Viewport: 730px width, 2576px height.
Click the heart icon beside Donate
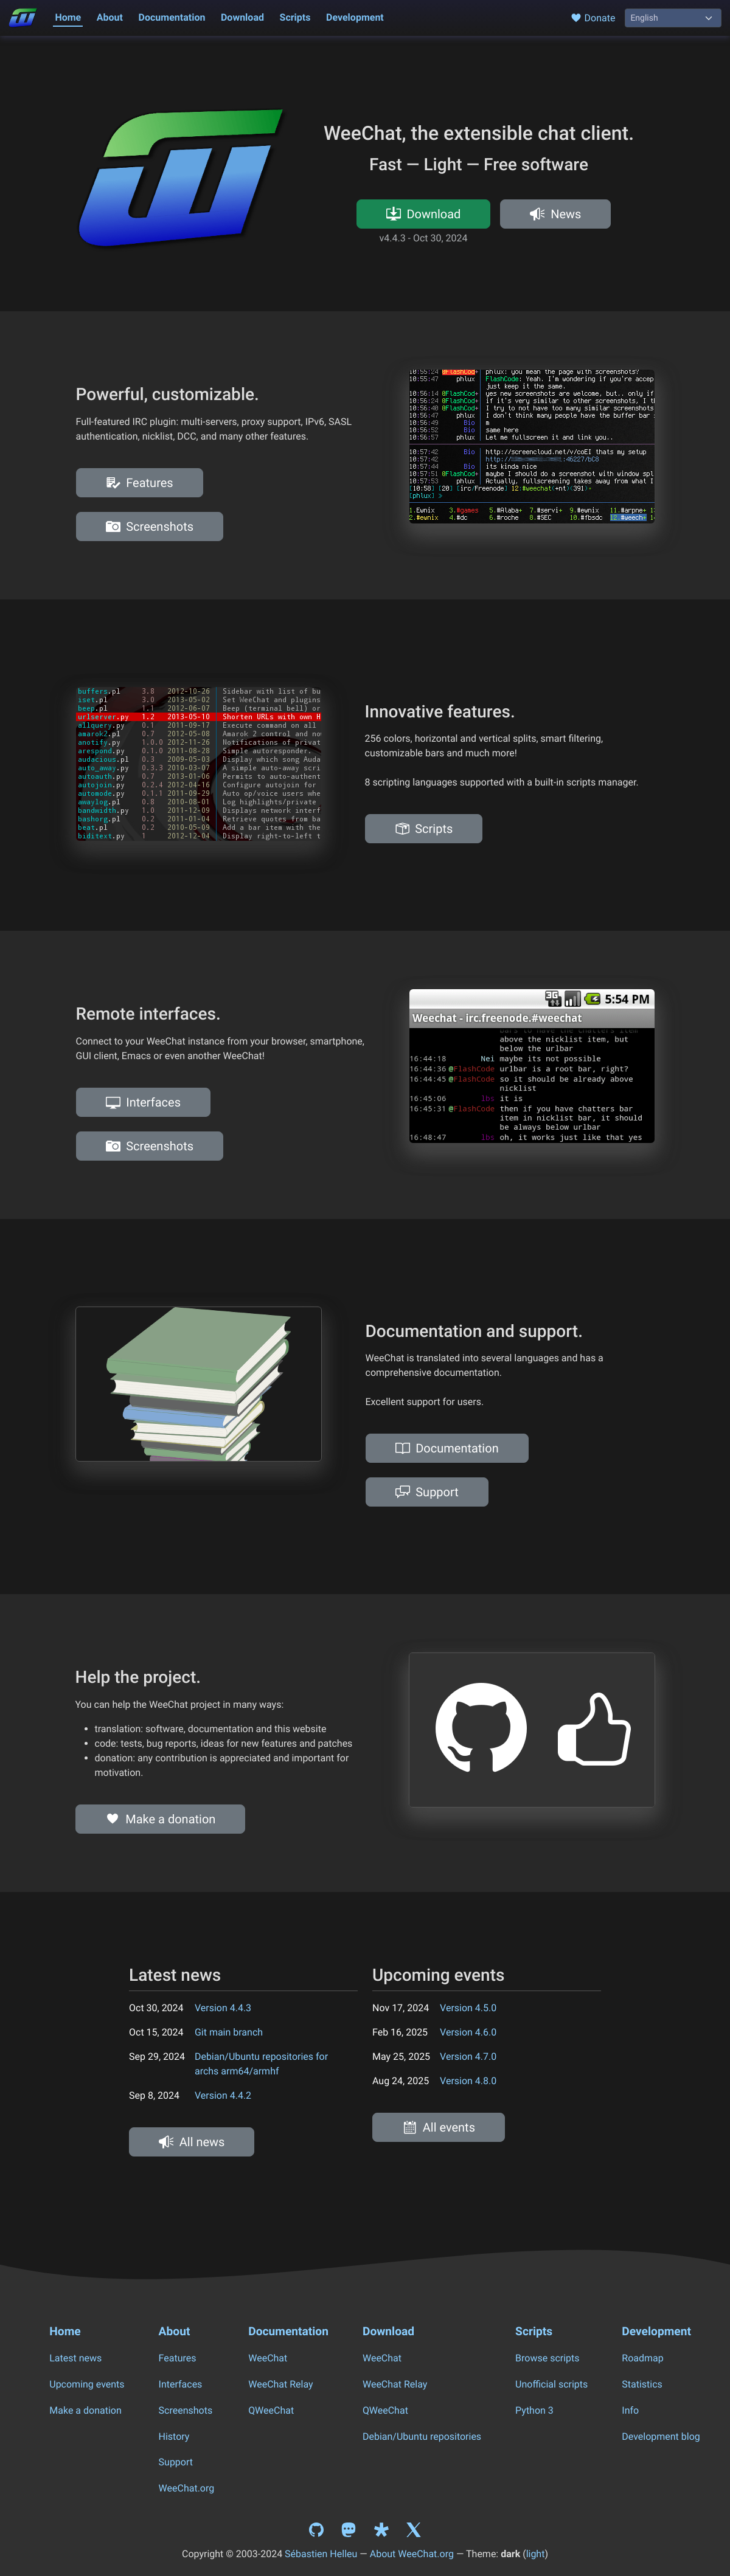(x=576, y=18)
